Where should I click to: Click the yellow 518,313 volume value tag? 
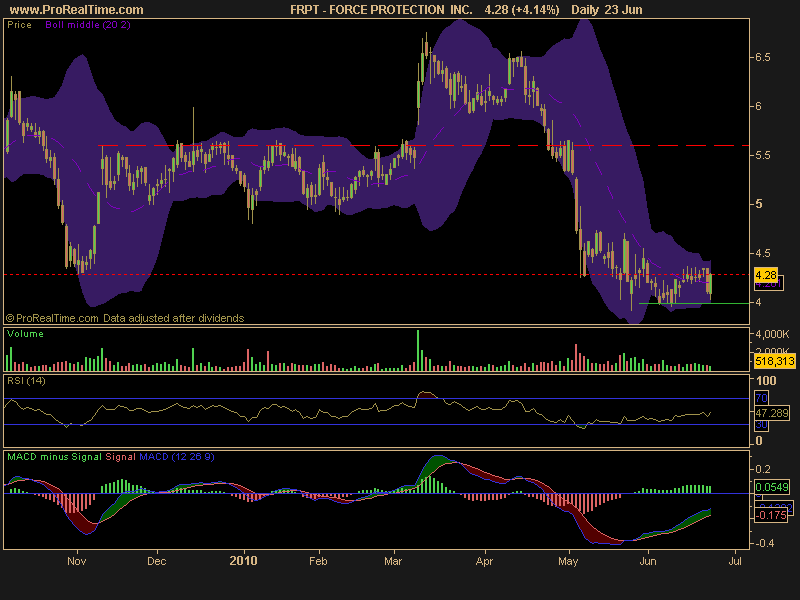click(774, 361)
